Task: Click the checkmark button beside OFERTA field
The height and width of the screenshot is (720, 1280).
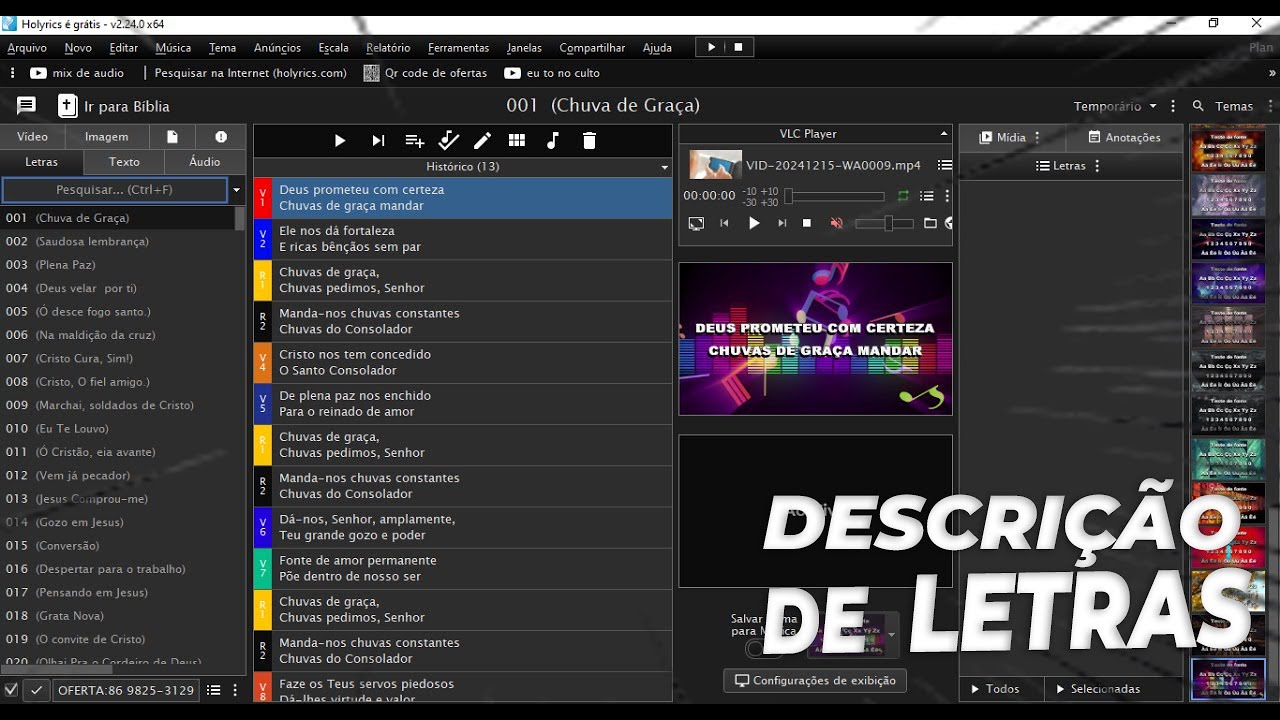Action: (36, 690)
